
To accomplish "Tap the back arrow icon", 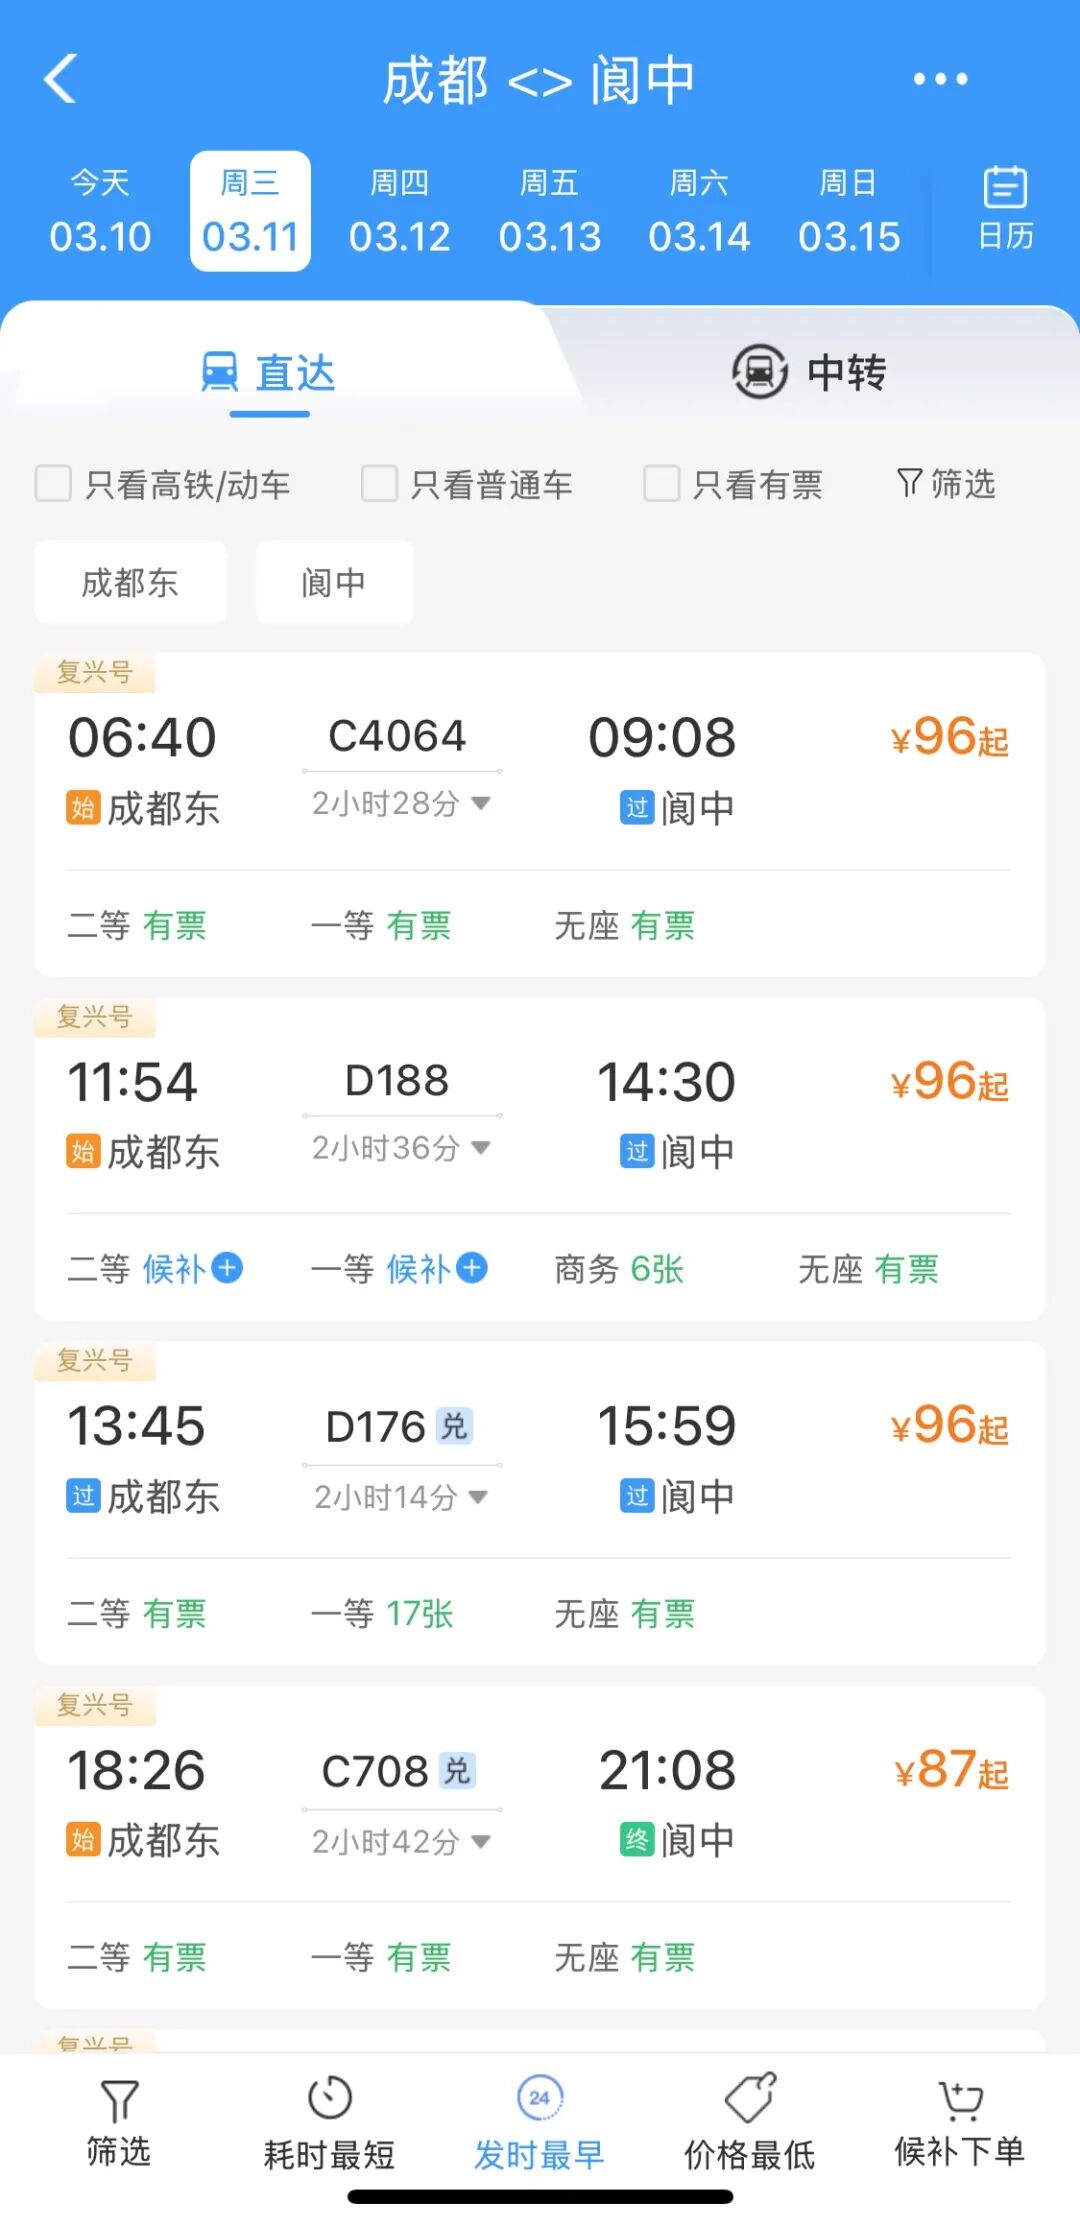I will tap(62, 79).
